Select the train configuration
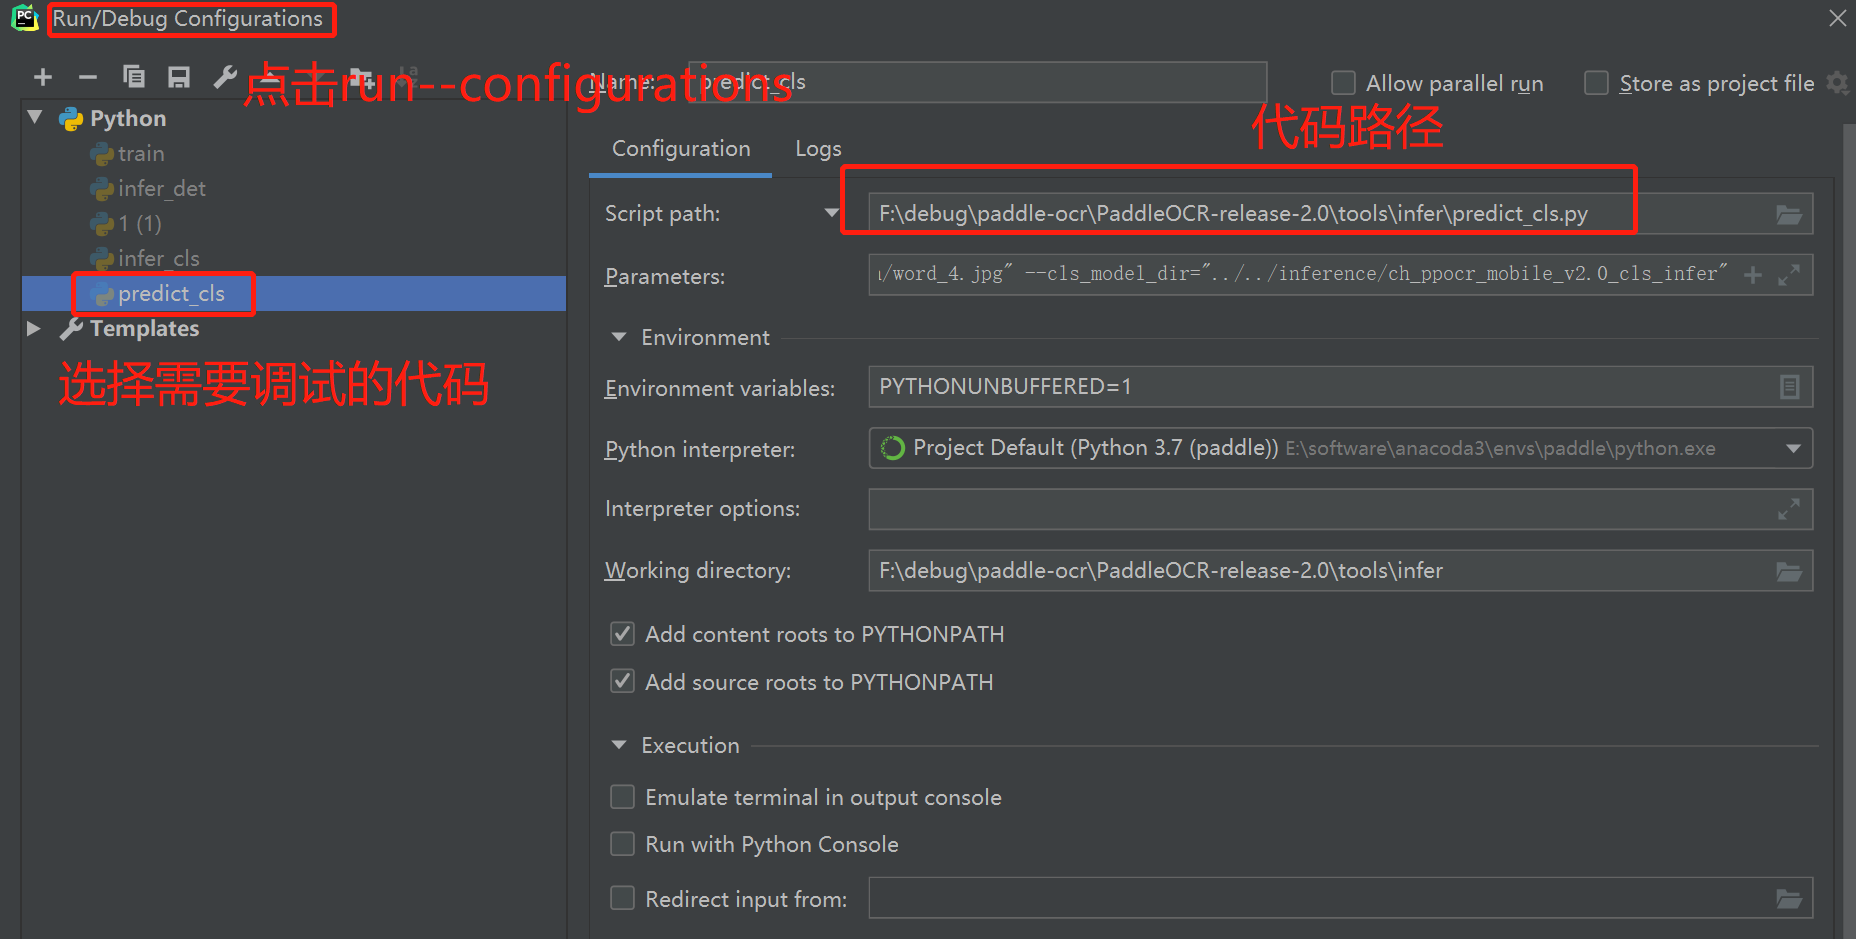The width and height of the screenshot is (1856, 939). click(x=138, y=153)
